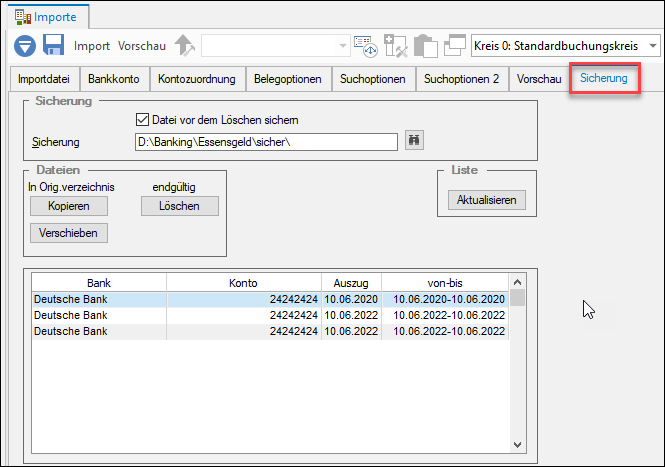The image size is (665, 467).
Task: Click the overlapping windows toolbar icon
Action: pyautogui.click(x=455, y=45)
